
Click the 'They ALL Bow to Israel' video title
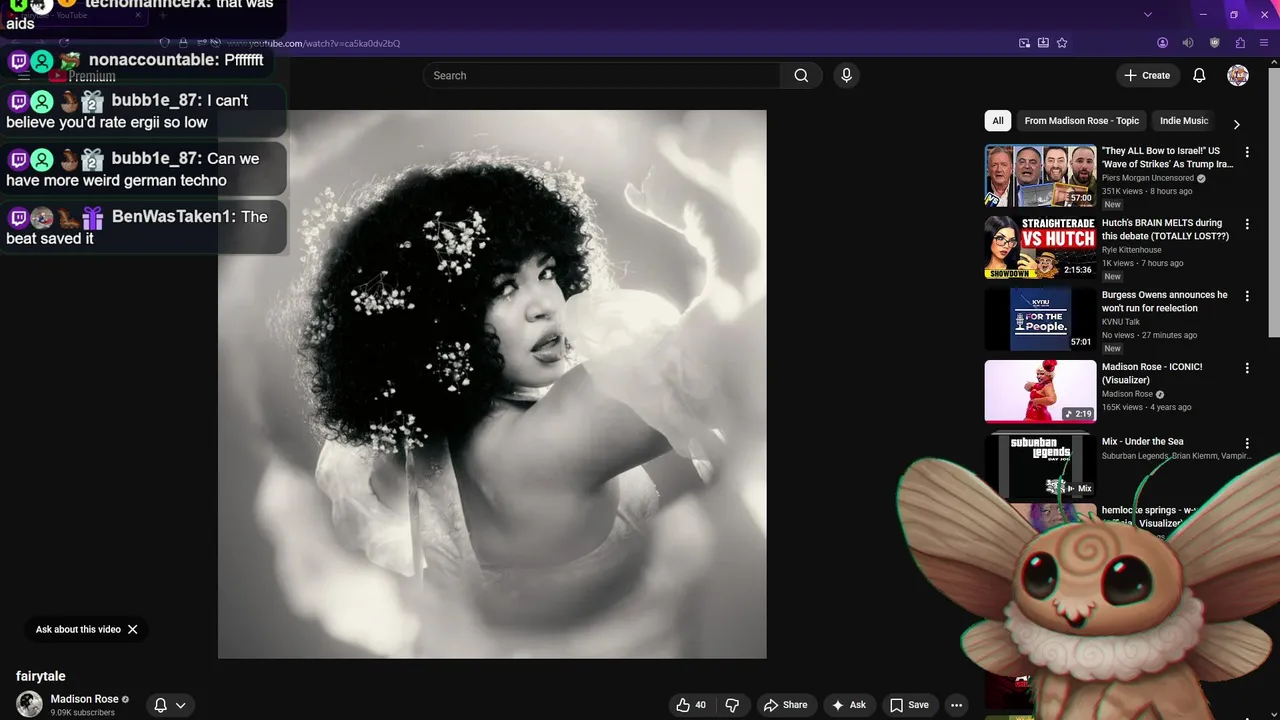tap(1167, 158)
